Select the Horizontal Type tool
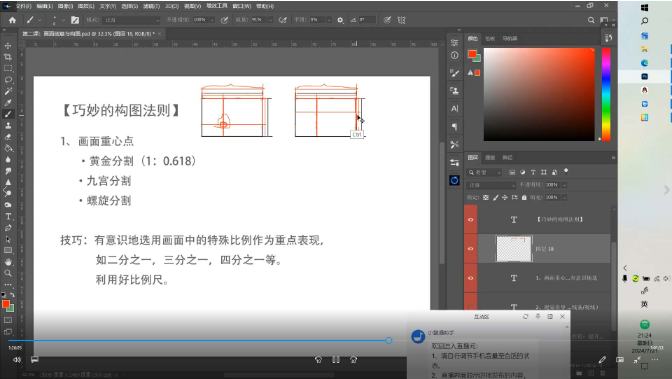The height and width of the screenshot is (379, 672). (8, 217)
